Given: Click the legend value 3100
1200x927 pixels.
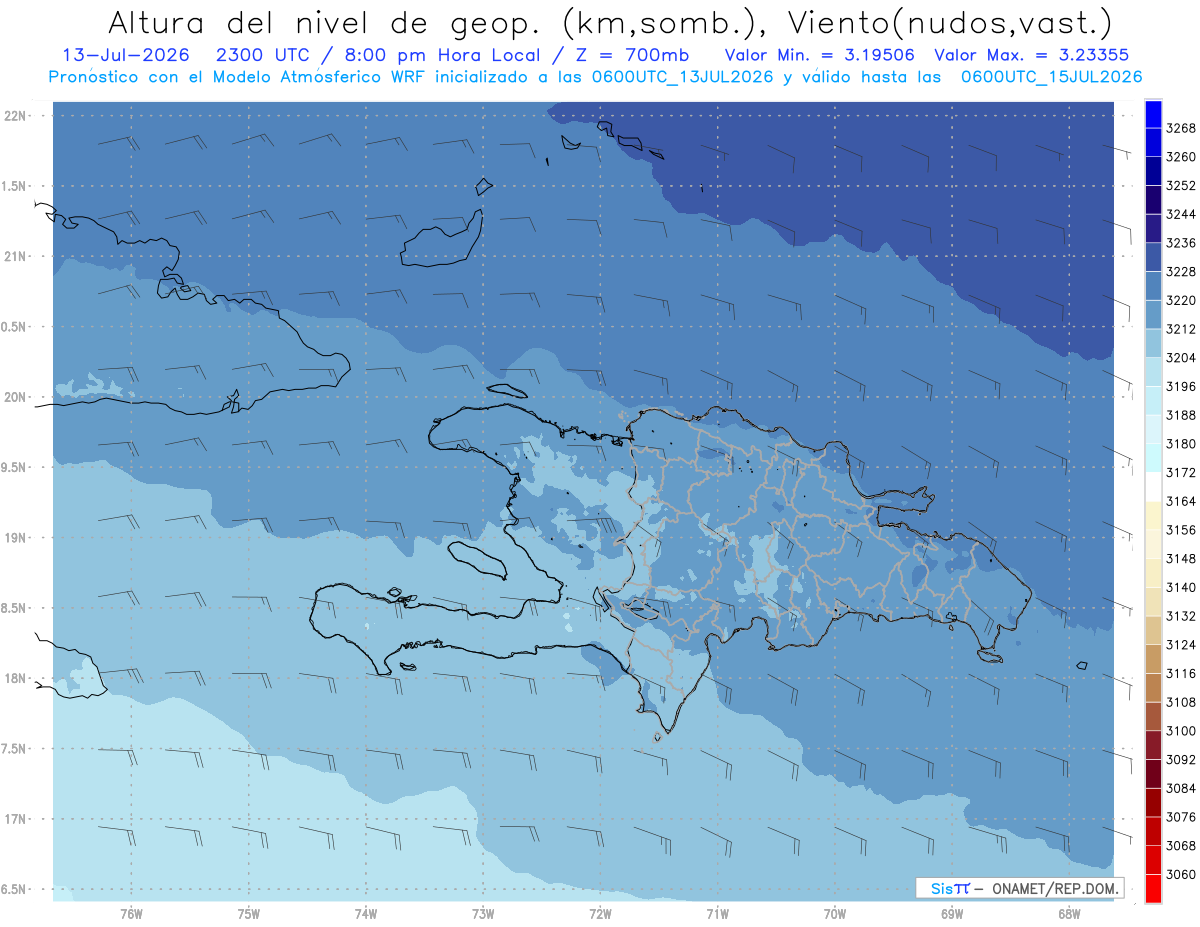Looking at the screenshot, I should point(1181,731).
